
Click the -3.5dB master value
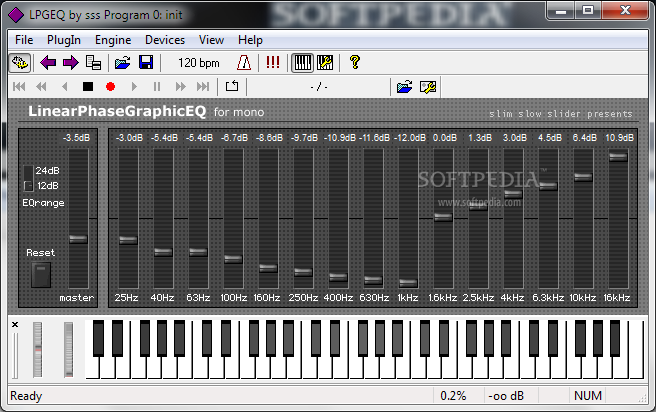coord(77,138)
